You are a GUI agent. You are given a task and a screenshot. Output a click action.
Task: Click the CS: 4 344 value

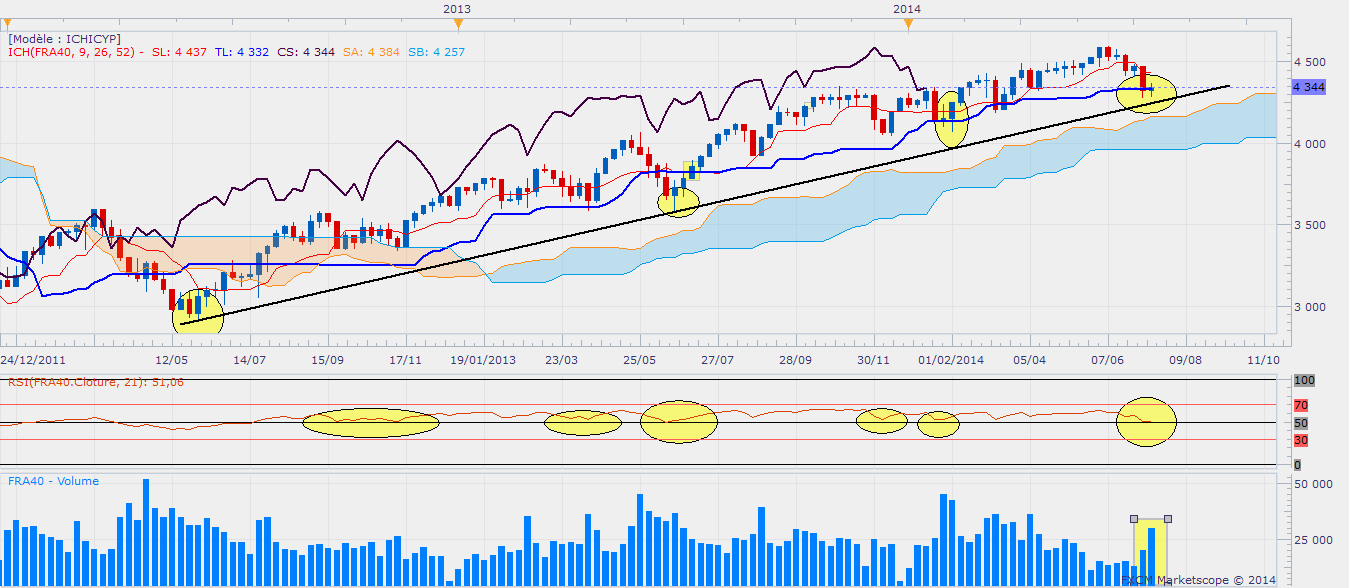[x=305, y=52]
